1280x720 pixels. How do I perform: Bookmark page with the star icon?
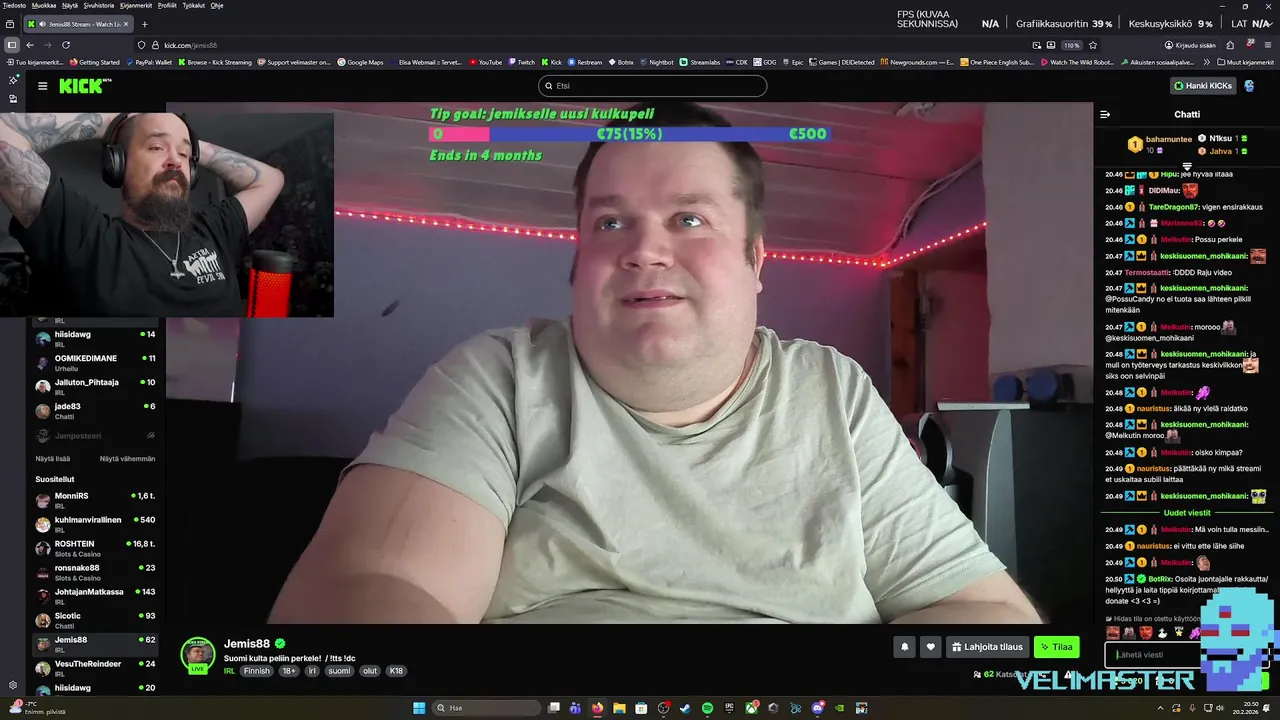coord(1093,45)
